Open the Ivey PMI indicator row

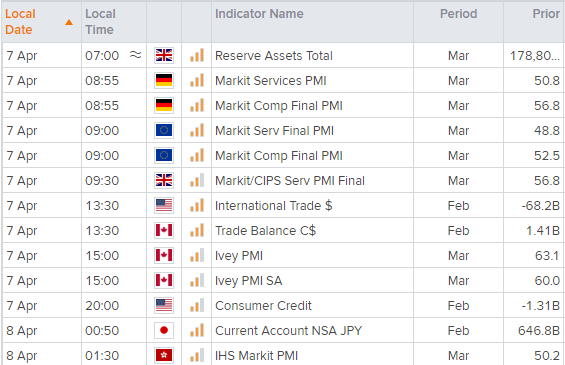[x=282, y=255]
